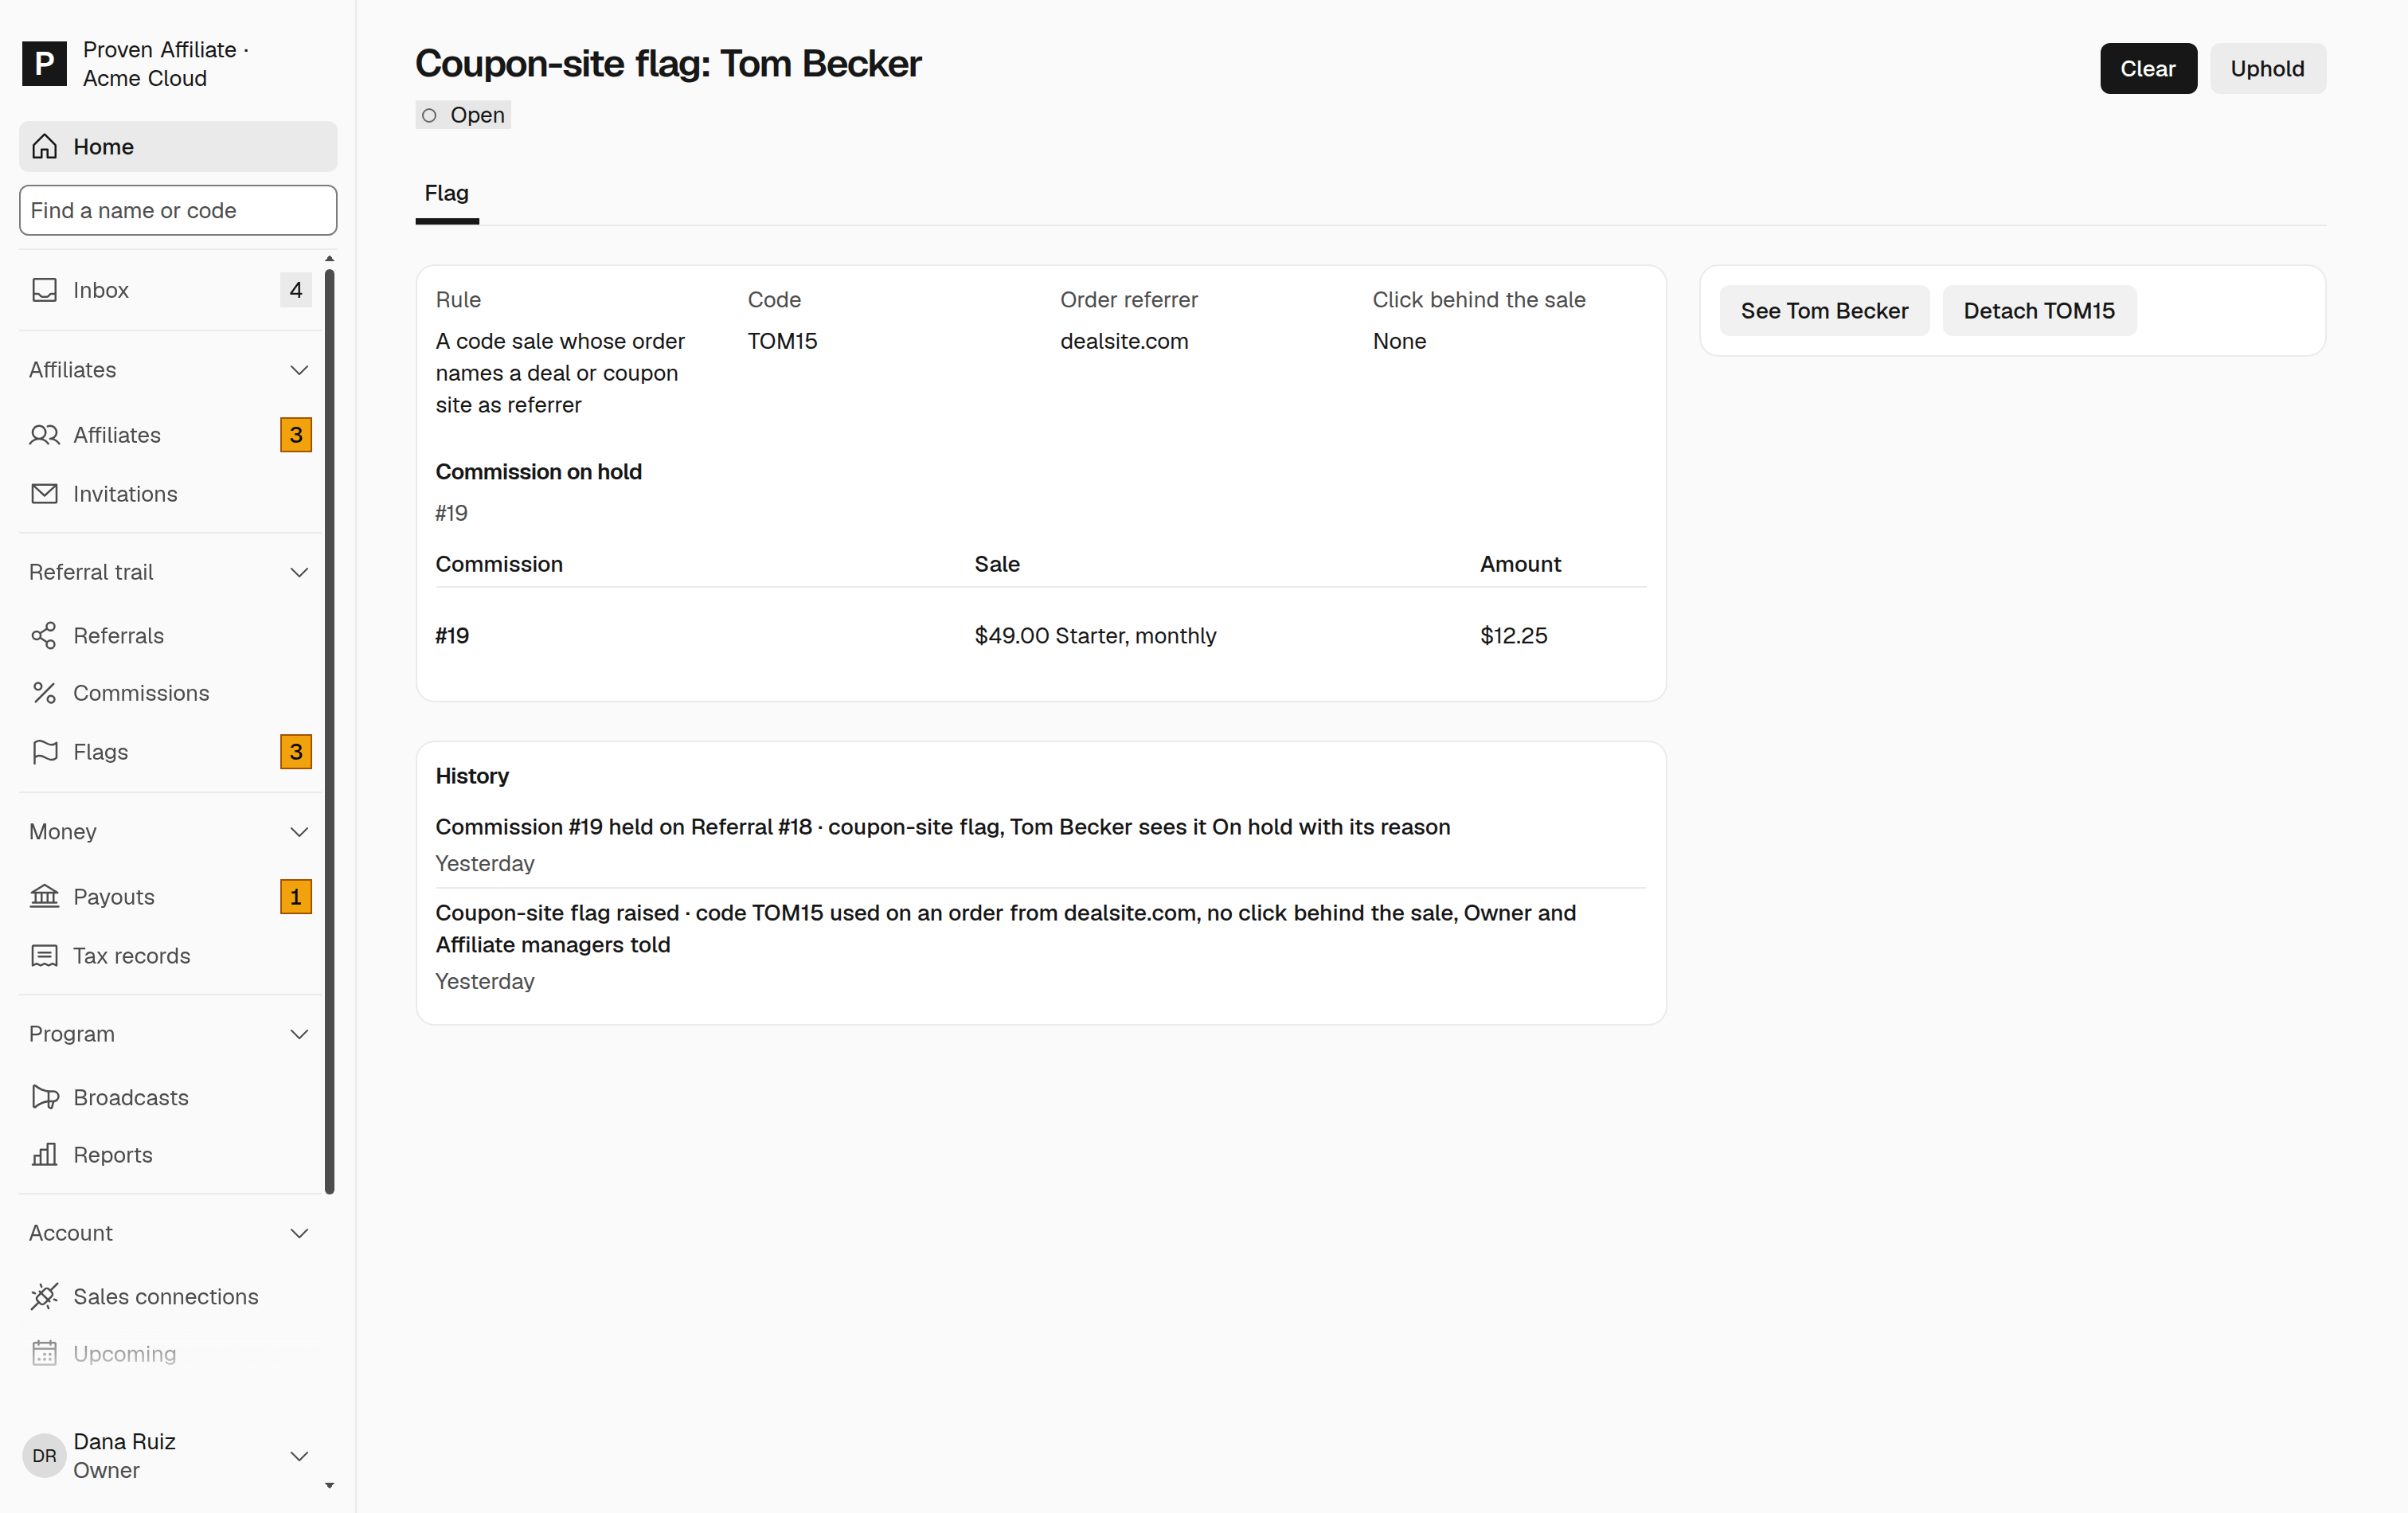Click the Sales connections plug icon
Viewport: 2408px width, 1513px height.
pyautogui.click(x=44, y=1297)
